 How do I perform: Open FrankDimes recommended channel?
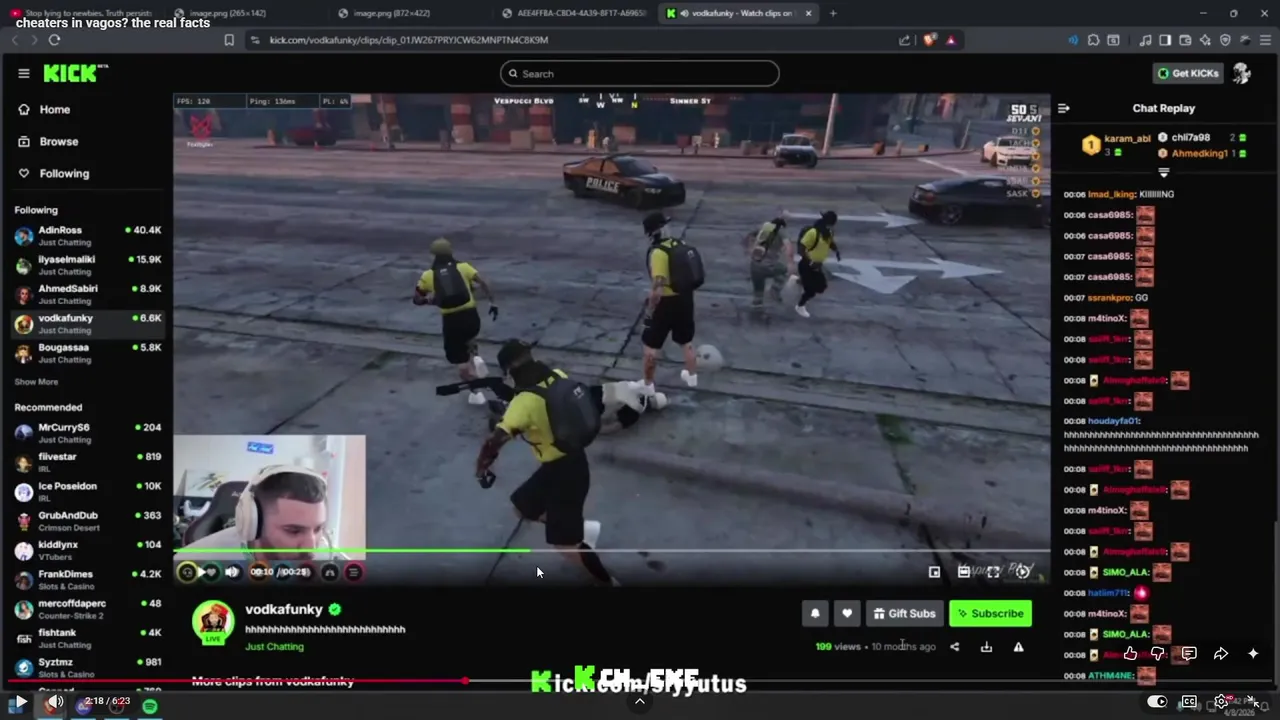point(88,579)
